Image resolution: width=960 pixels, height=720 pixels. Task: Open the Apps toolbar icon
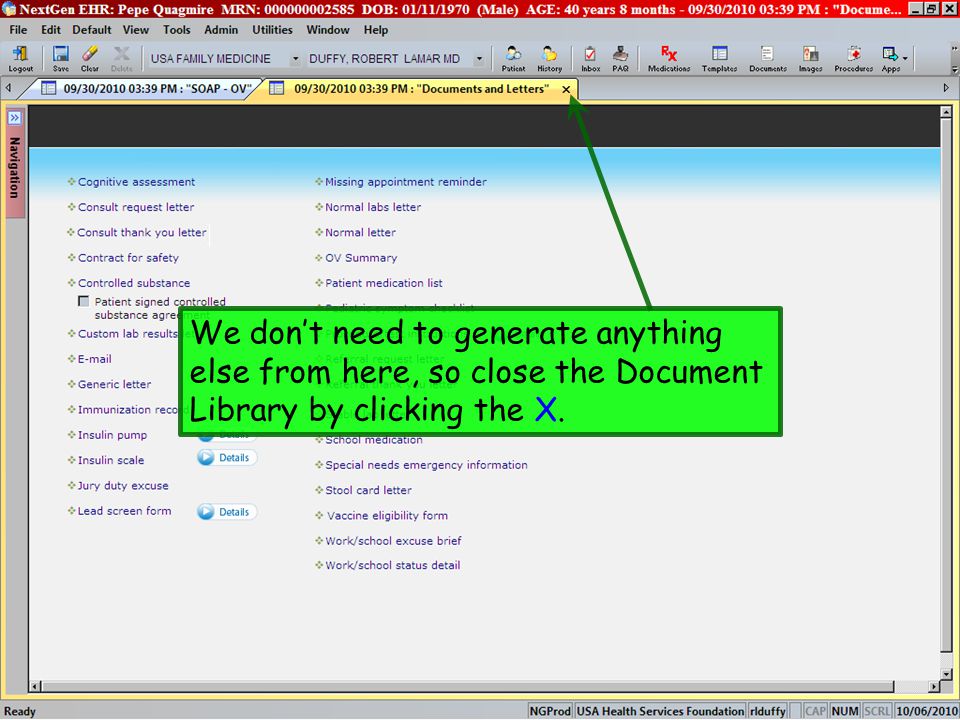[x=890, y=59]
